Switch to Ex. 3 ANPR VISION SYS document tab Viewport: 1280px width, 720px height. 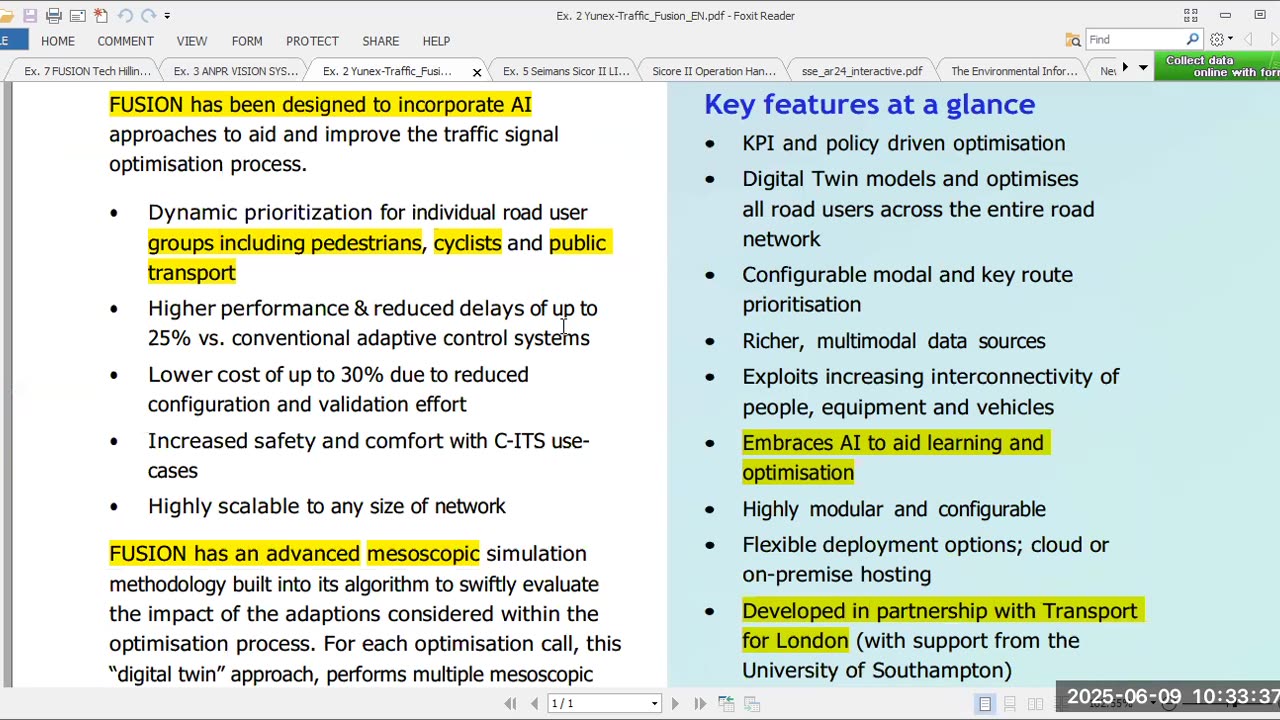pos(236,71)
